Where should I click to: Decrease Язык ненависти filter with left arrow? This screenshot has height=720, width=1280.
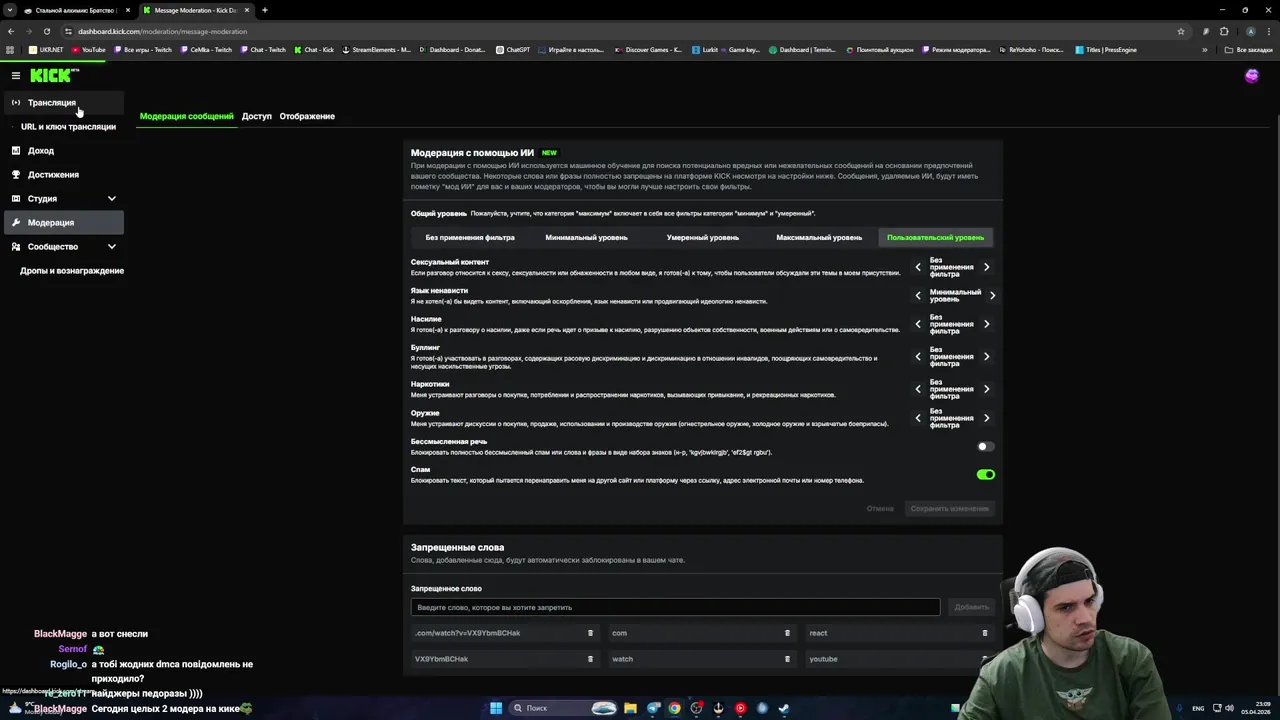[918, 295]
